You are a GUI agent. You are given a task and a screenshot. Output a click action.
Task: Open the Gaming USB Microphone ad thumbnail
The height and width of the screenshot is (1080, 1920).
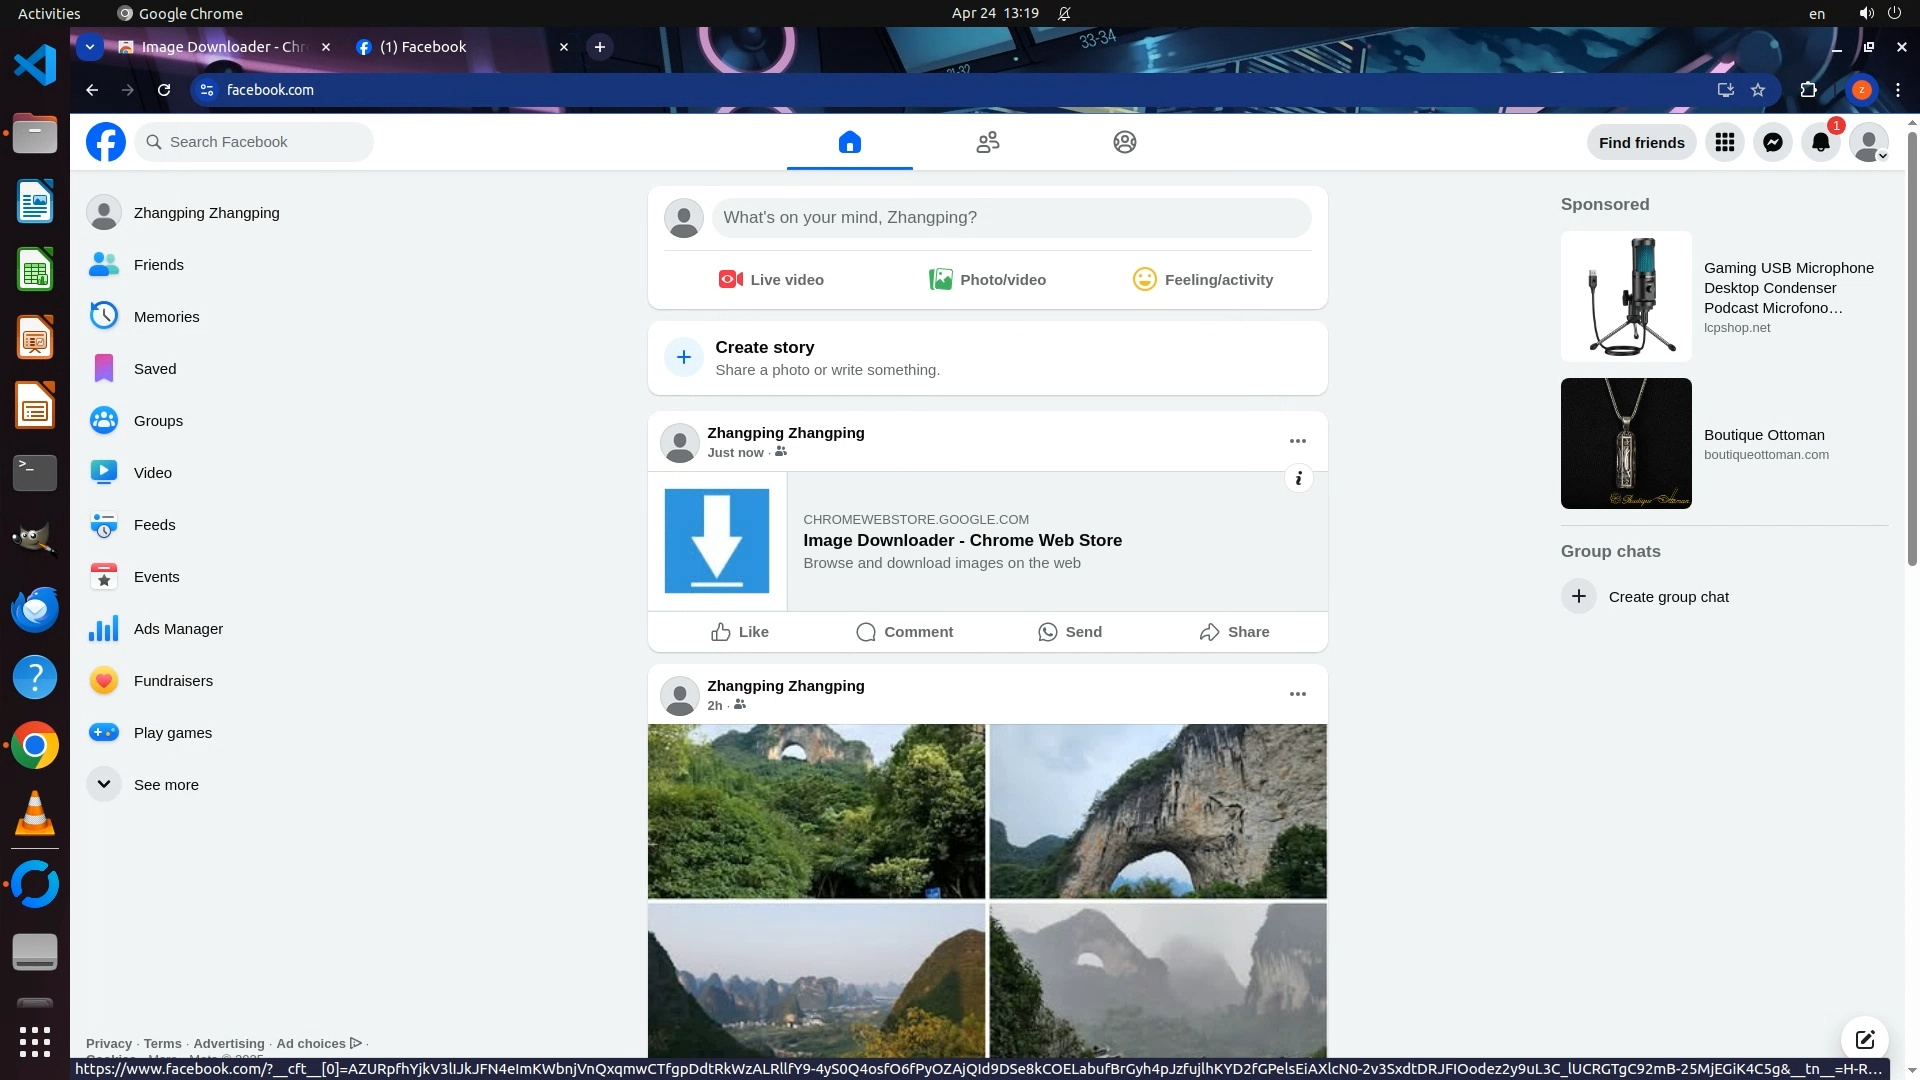pyautogui.click(x=1626, y=297)
